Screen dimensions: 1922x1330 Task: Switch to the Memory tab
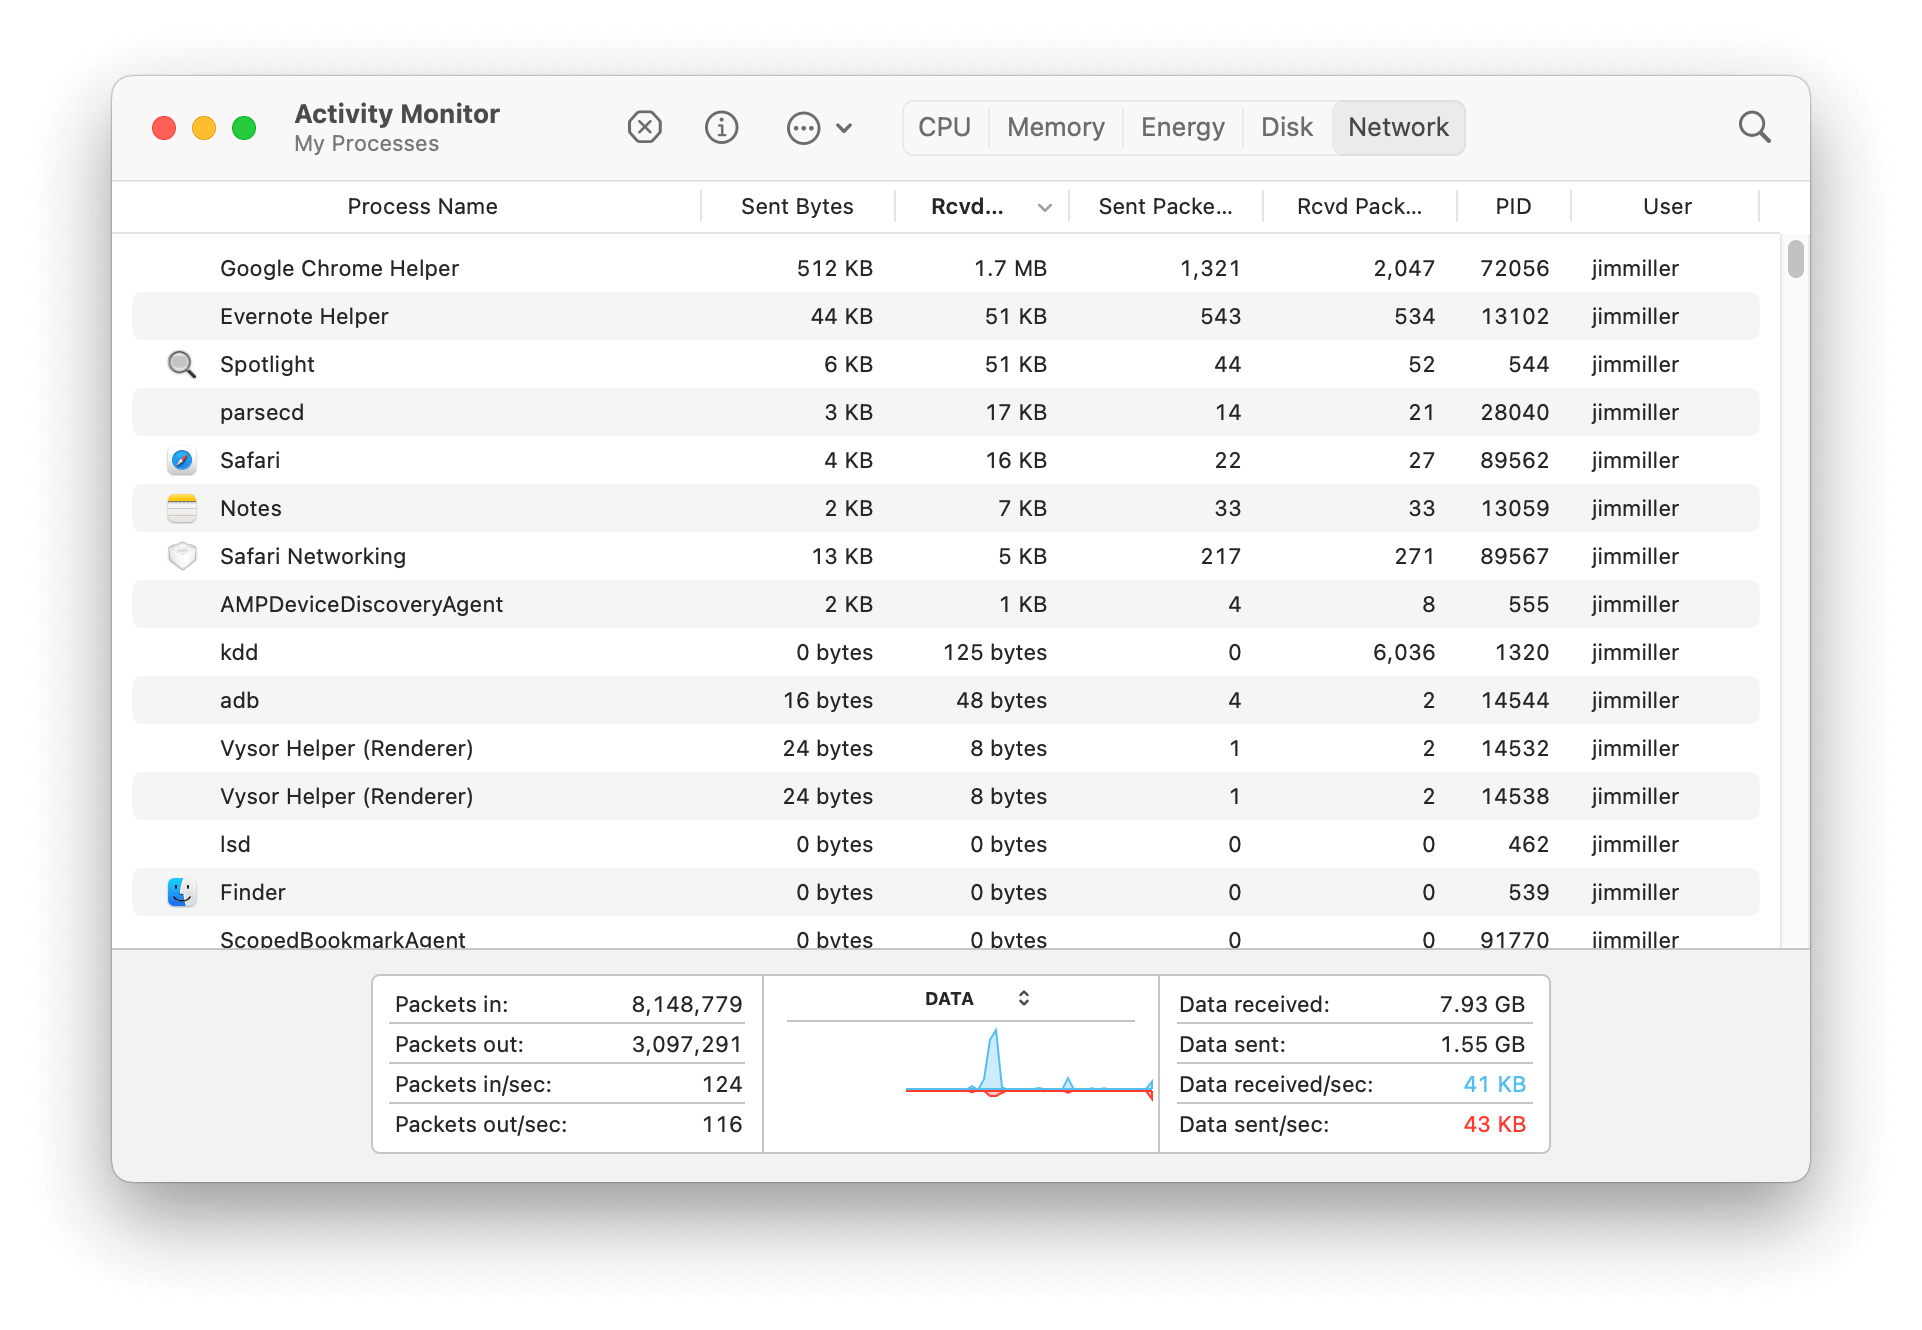[x=1055, y=127]
